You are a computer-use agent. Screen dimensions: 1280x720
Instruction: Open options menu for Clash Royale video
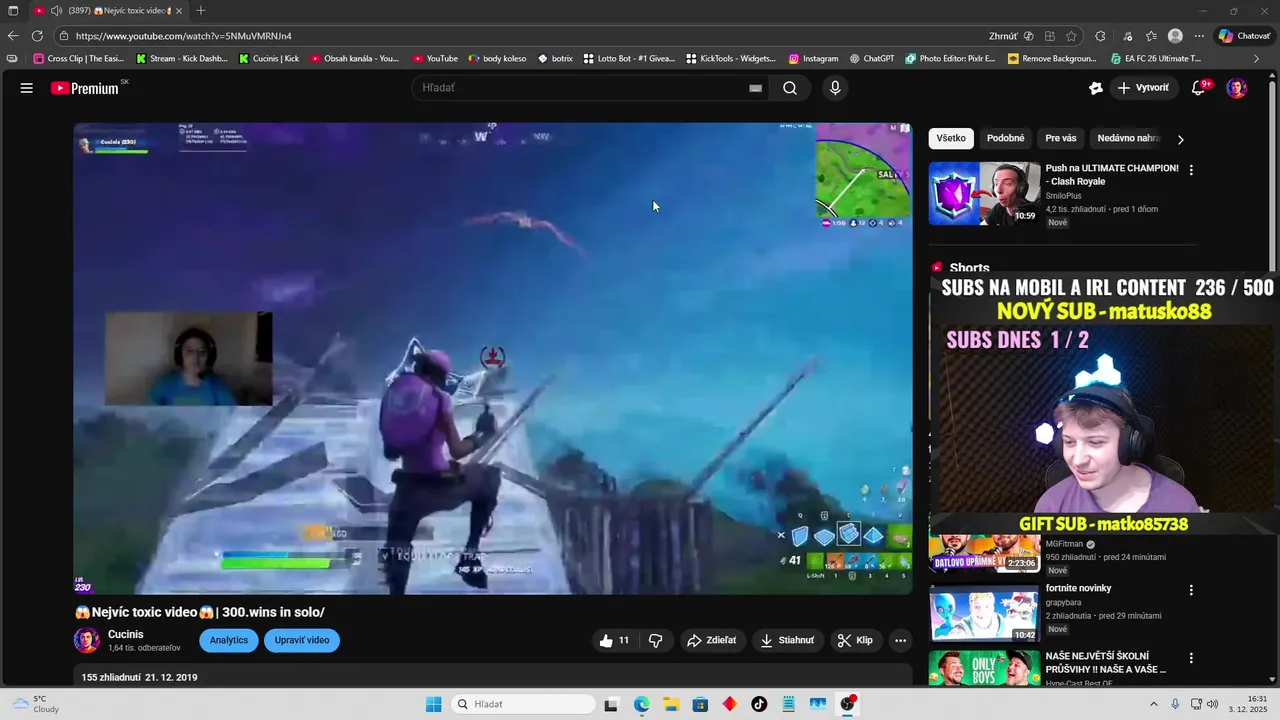[1191, 170]
